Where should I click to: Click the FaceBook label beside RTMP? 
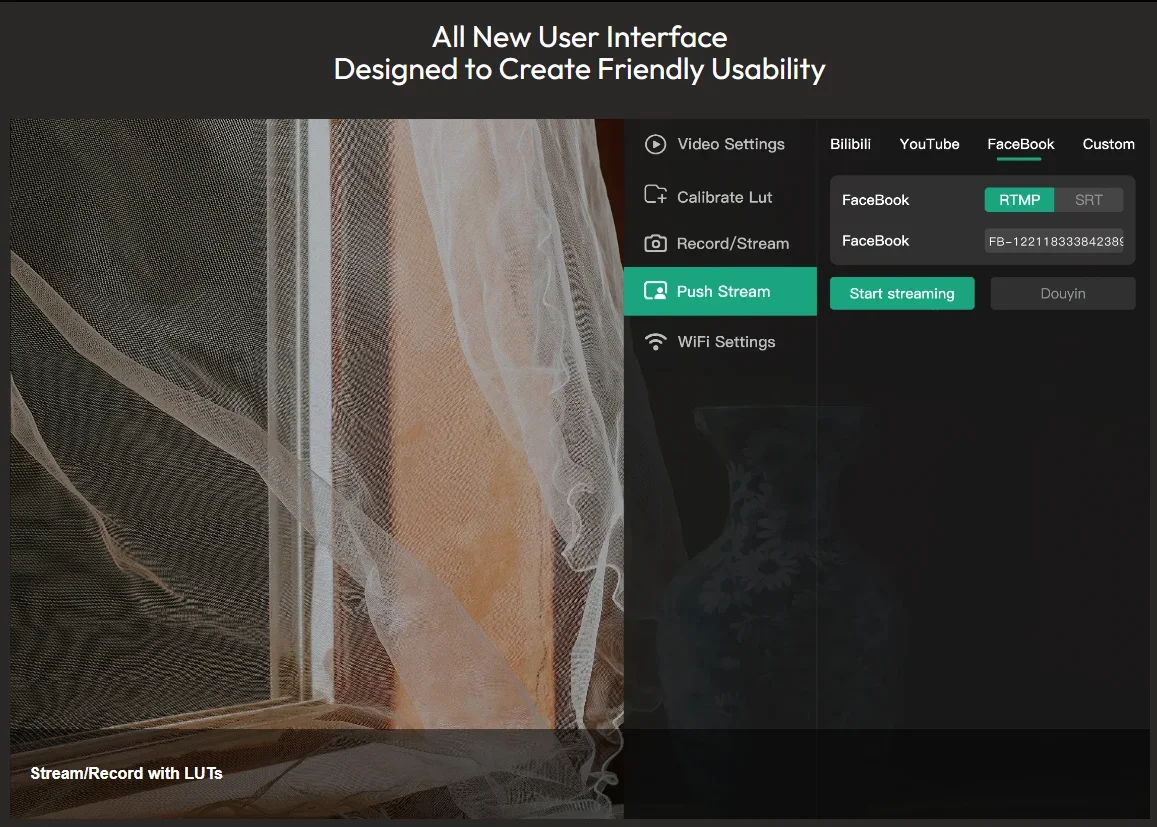pos(875,200)
